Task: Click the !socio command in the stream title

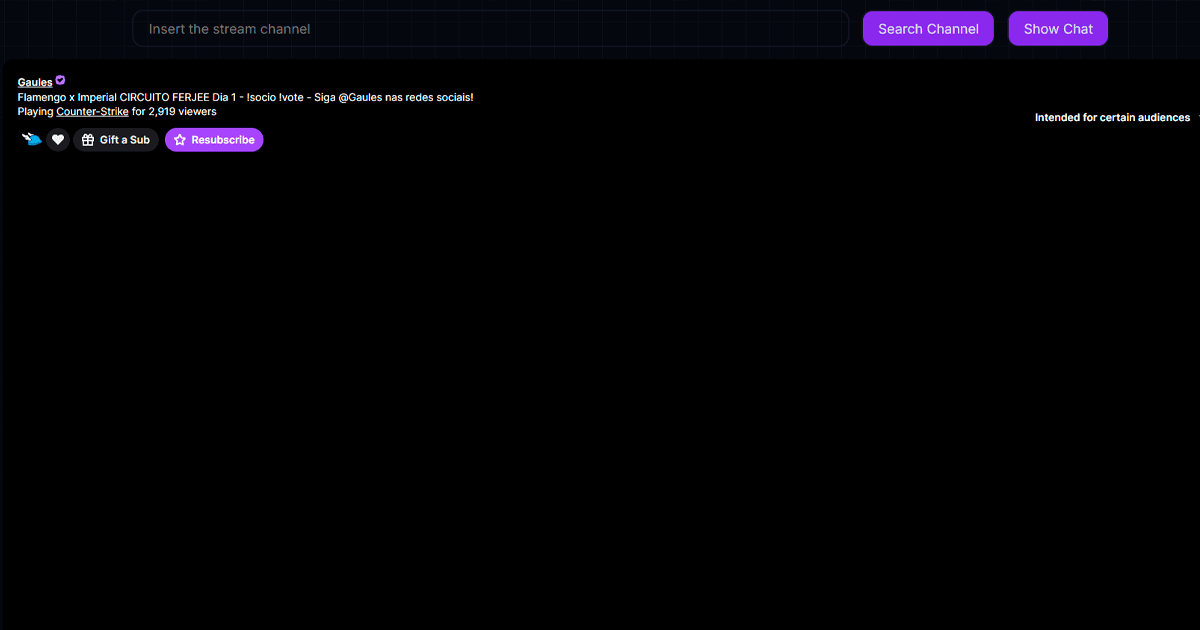Action: click(260, 97)
